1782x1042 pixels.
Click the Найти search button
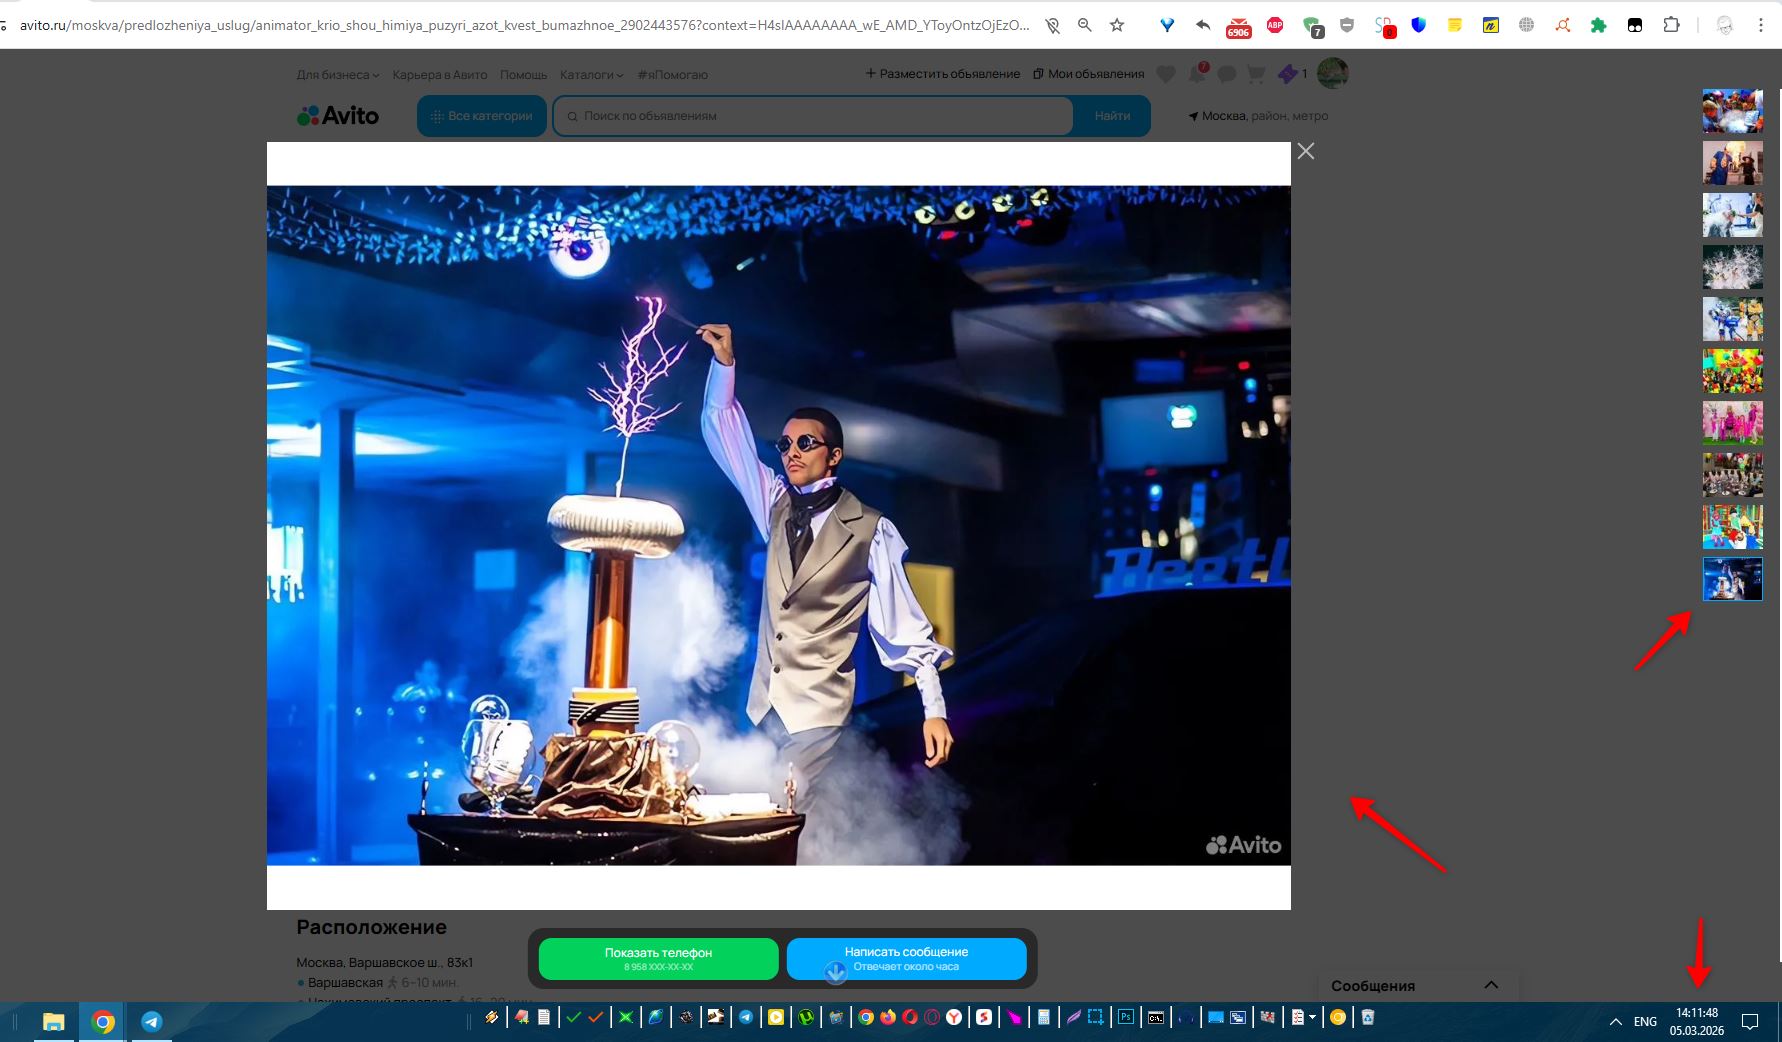(x=1112, y=116)
